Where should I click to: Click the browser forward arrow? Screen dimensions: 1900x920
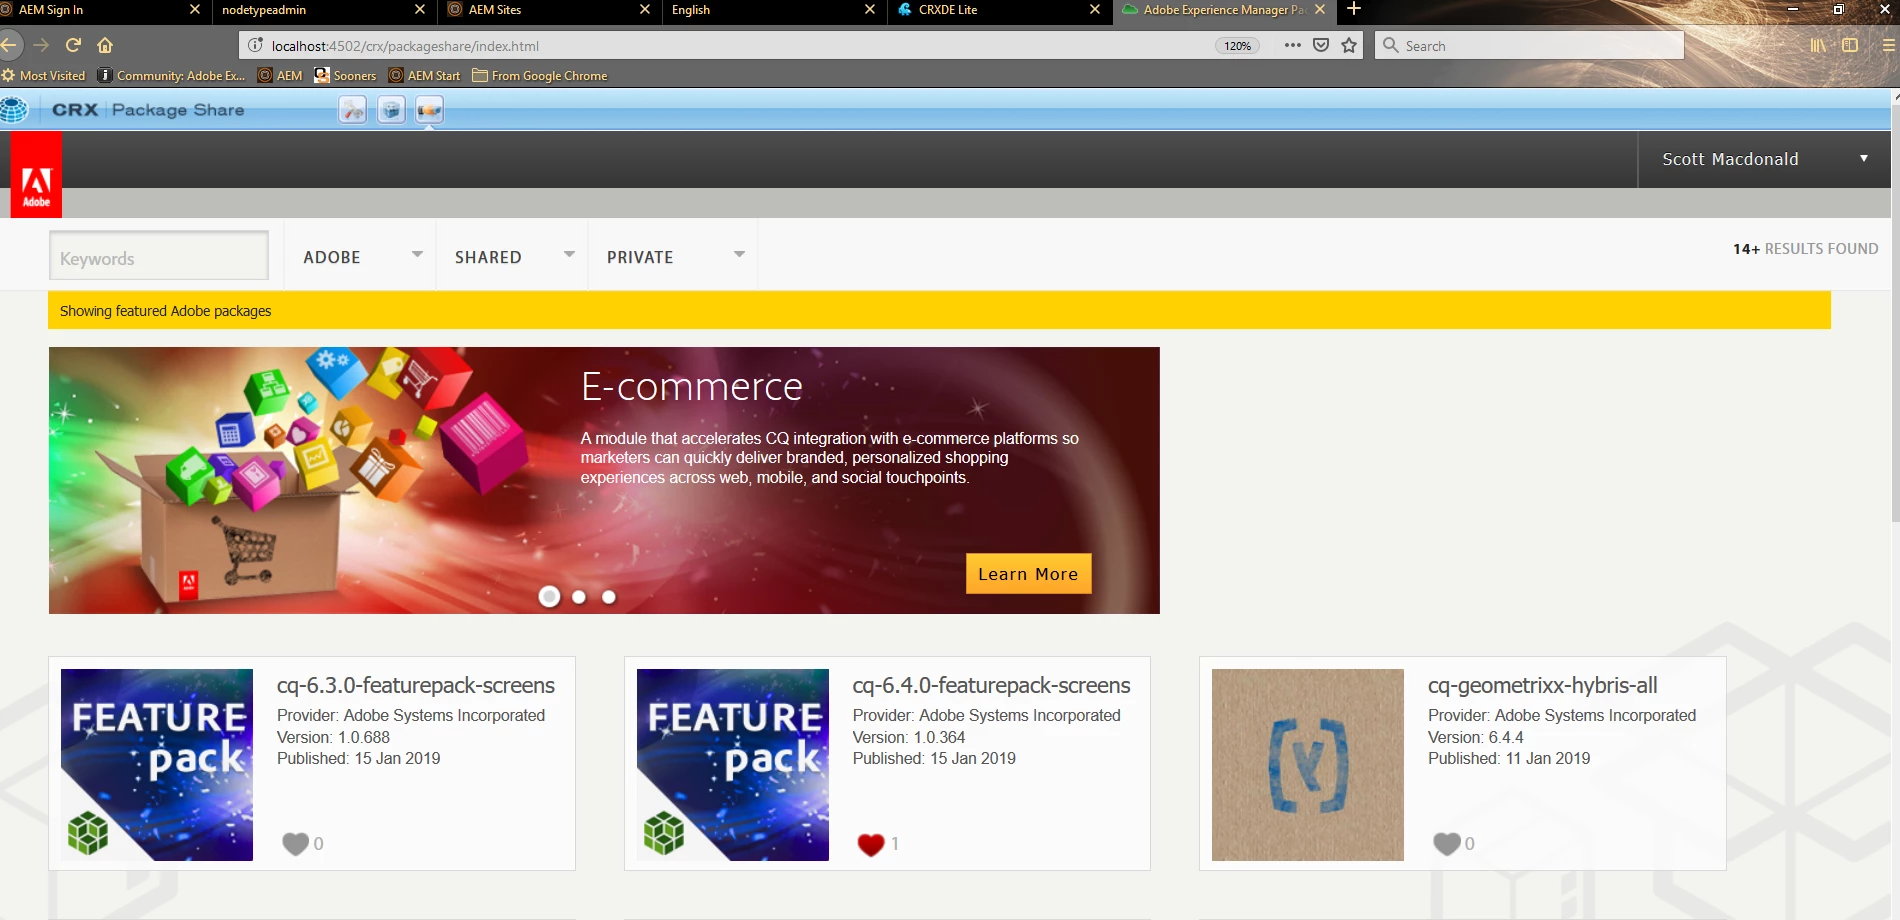click(41, 45)
